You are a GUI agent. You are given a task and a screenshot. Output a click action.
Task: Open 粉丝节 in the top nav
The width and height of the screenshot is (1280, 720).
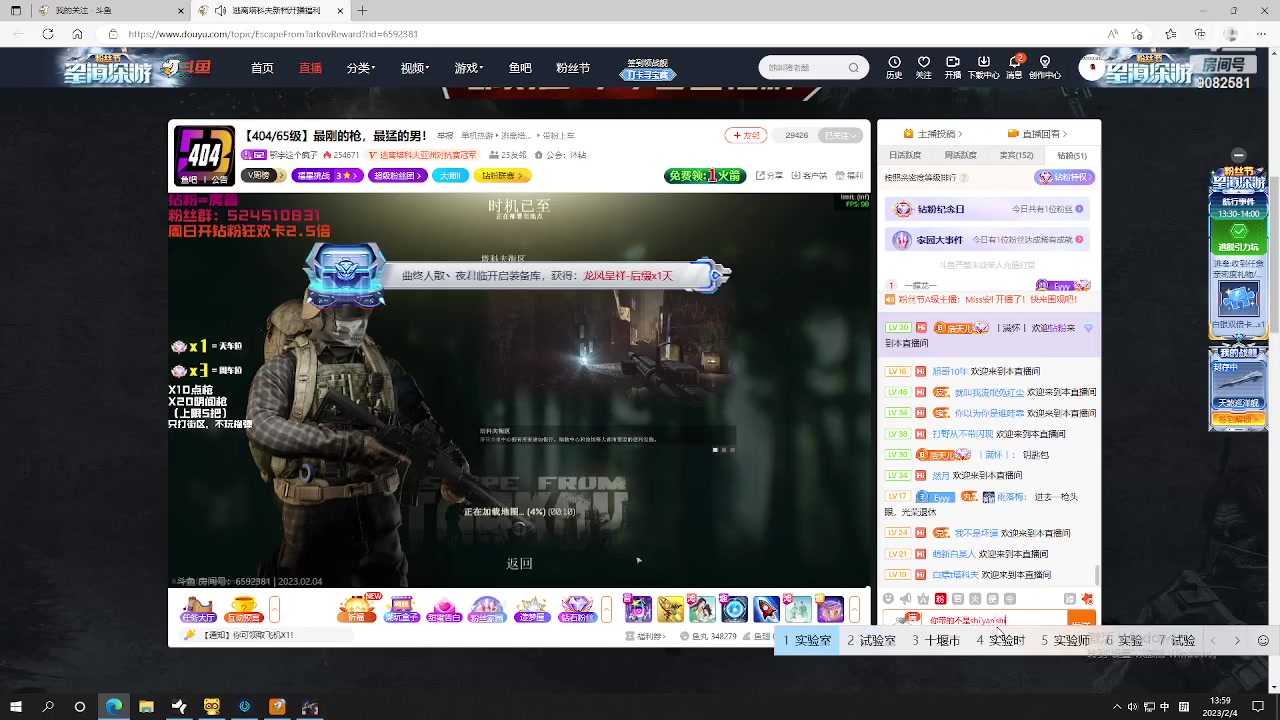(x=573, y=68)
